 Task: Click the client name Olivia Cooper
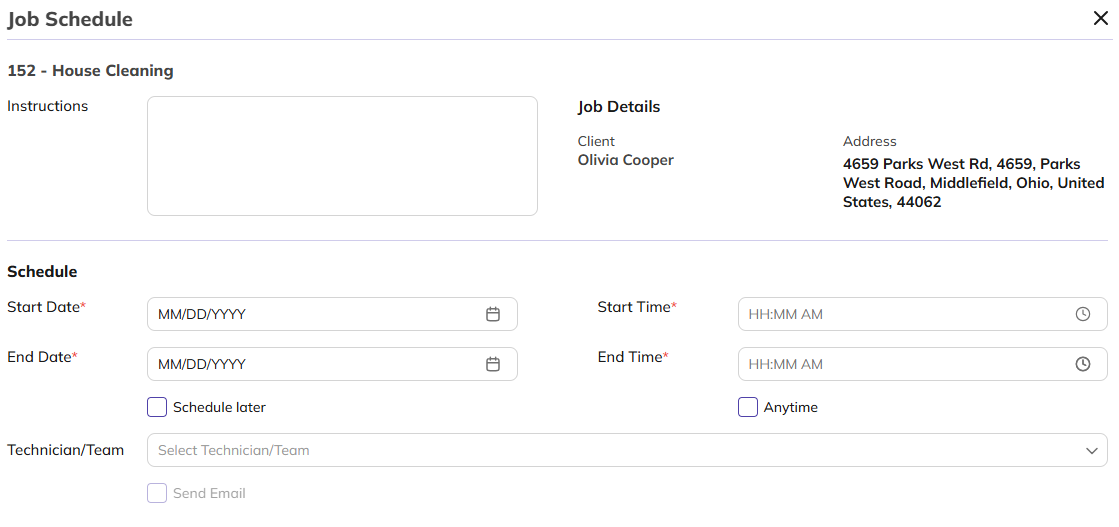pos(626,160)
